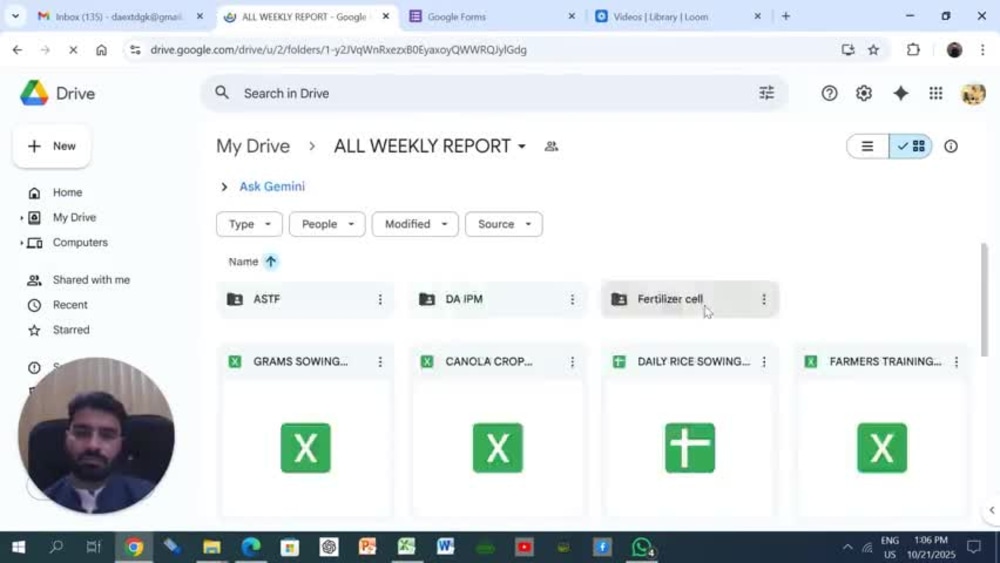Open WhatsApp from the taskbar
This screenshot has height=563, width=1000.
pyautogui.click(x=642, y=547)
